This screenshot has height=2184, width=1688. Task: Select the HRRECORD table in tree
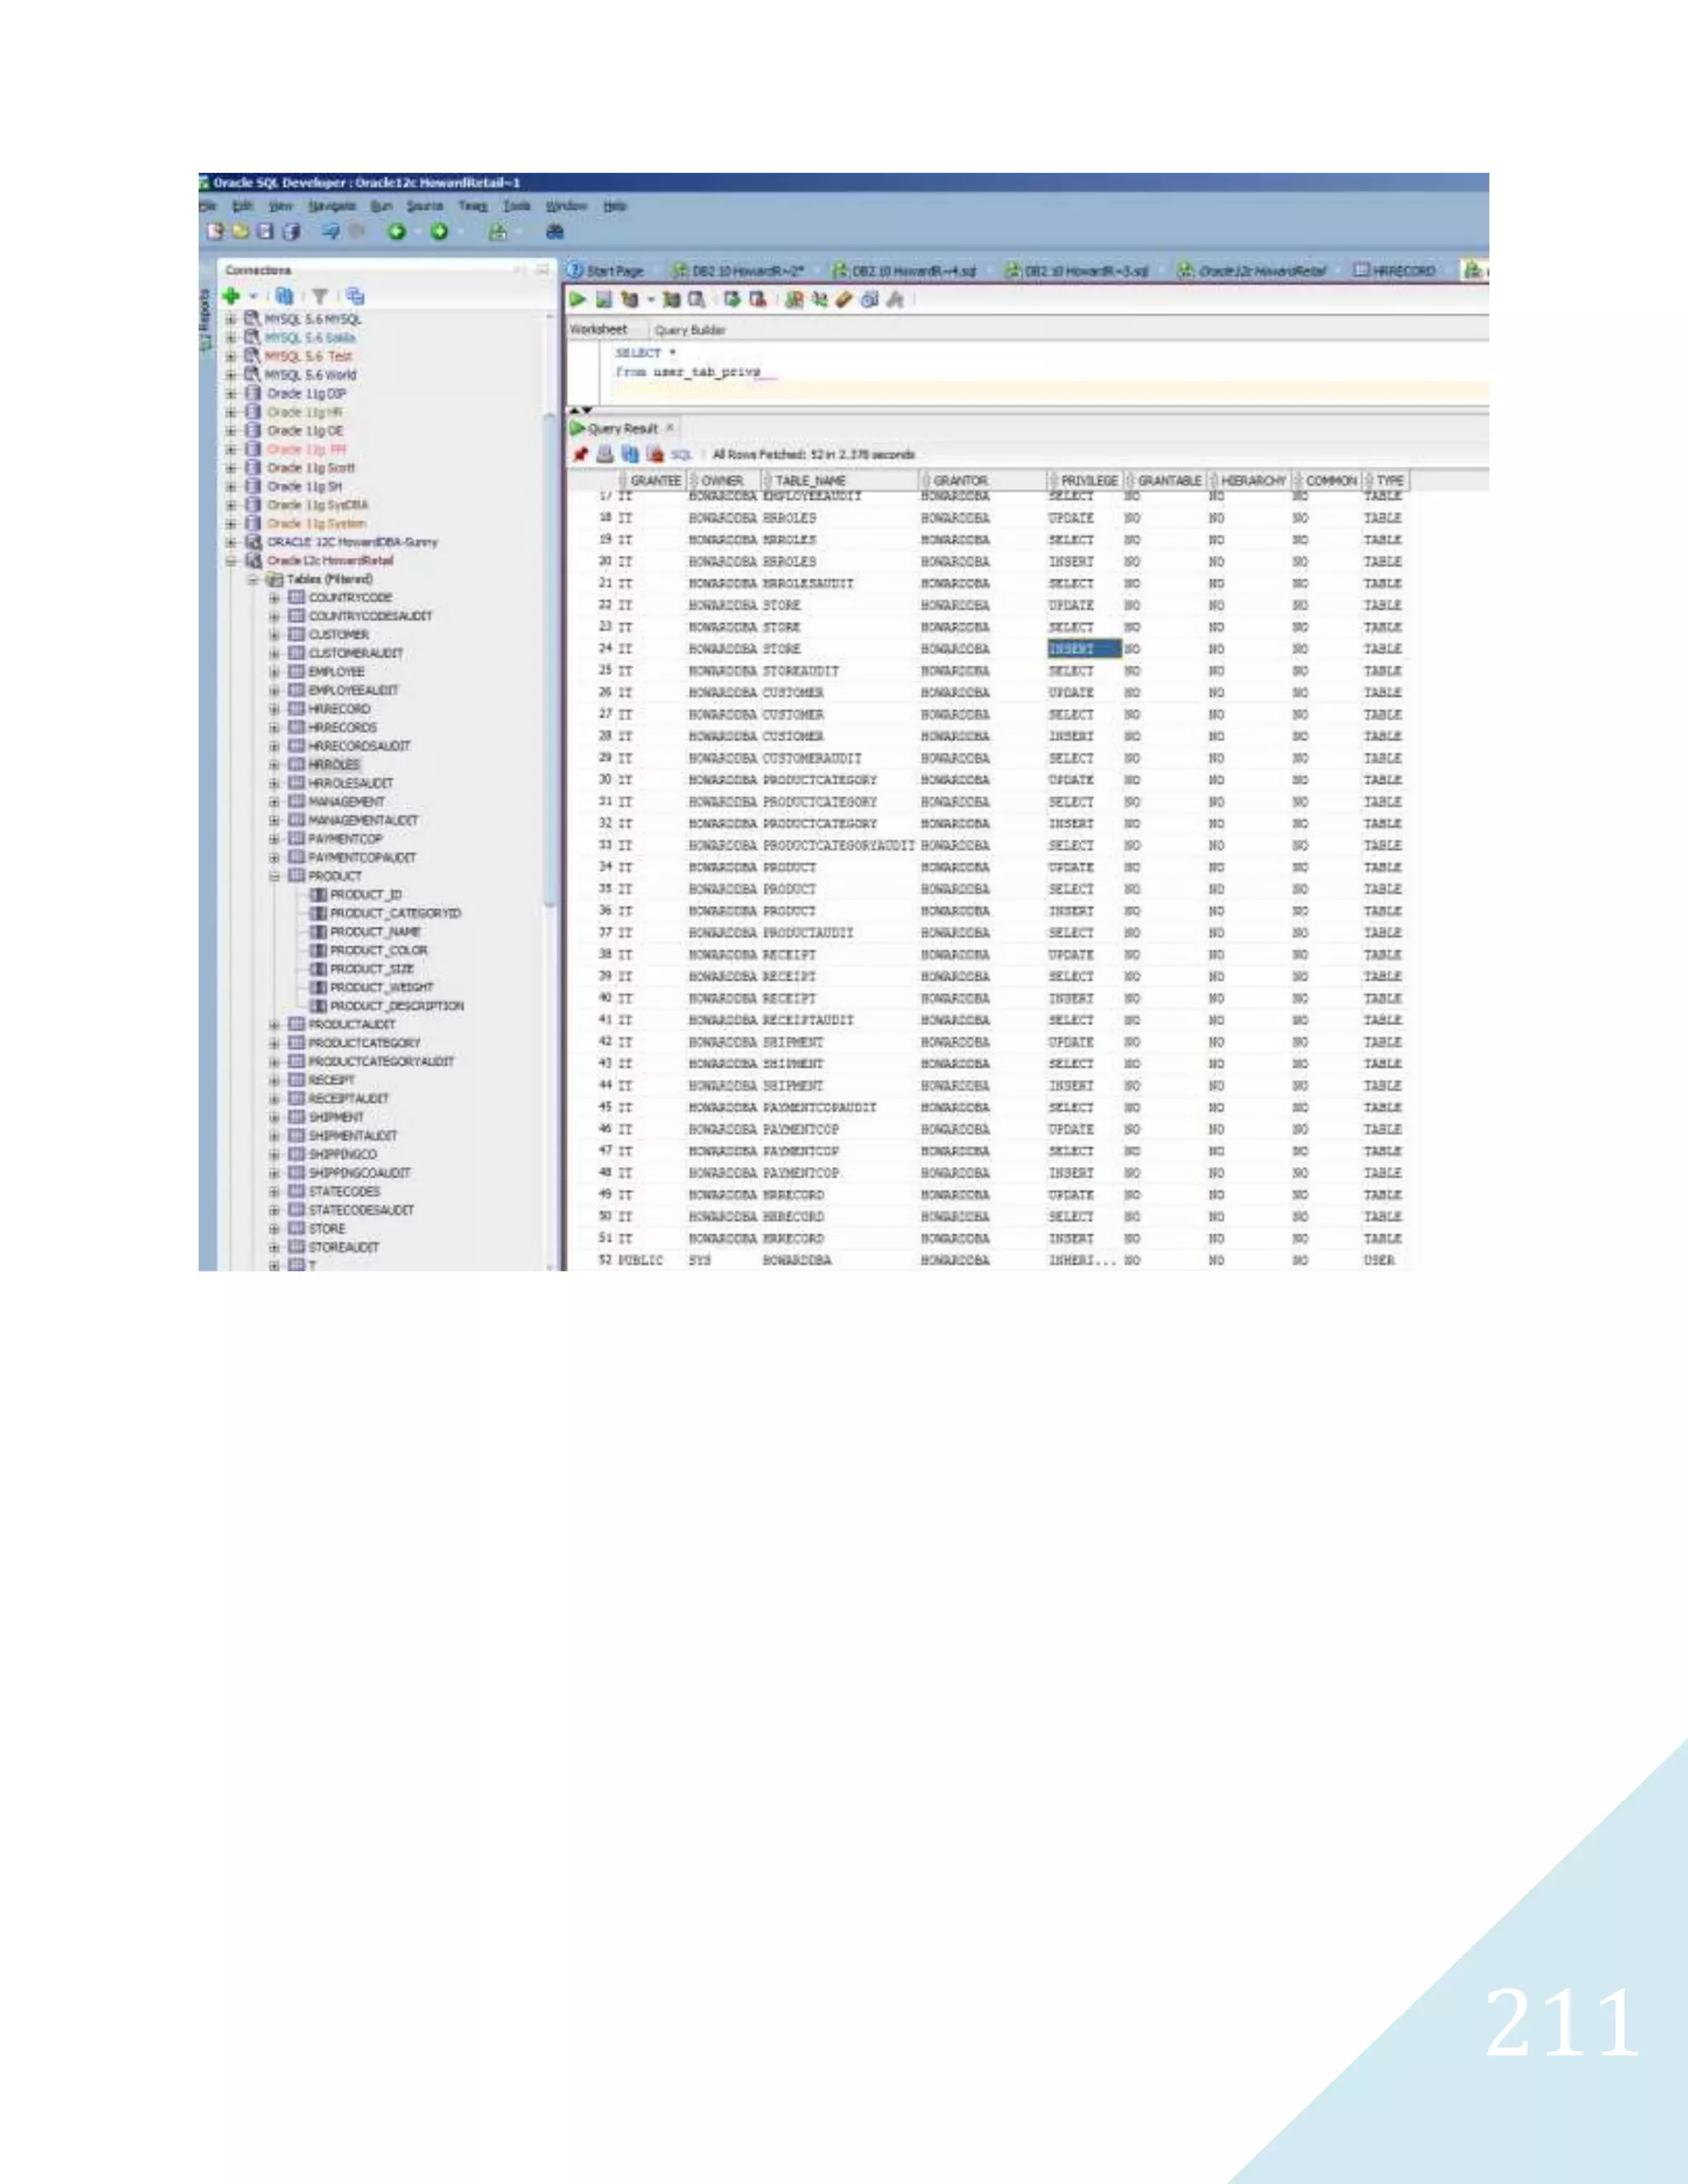click(339, 709)
